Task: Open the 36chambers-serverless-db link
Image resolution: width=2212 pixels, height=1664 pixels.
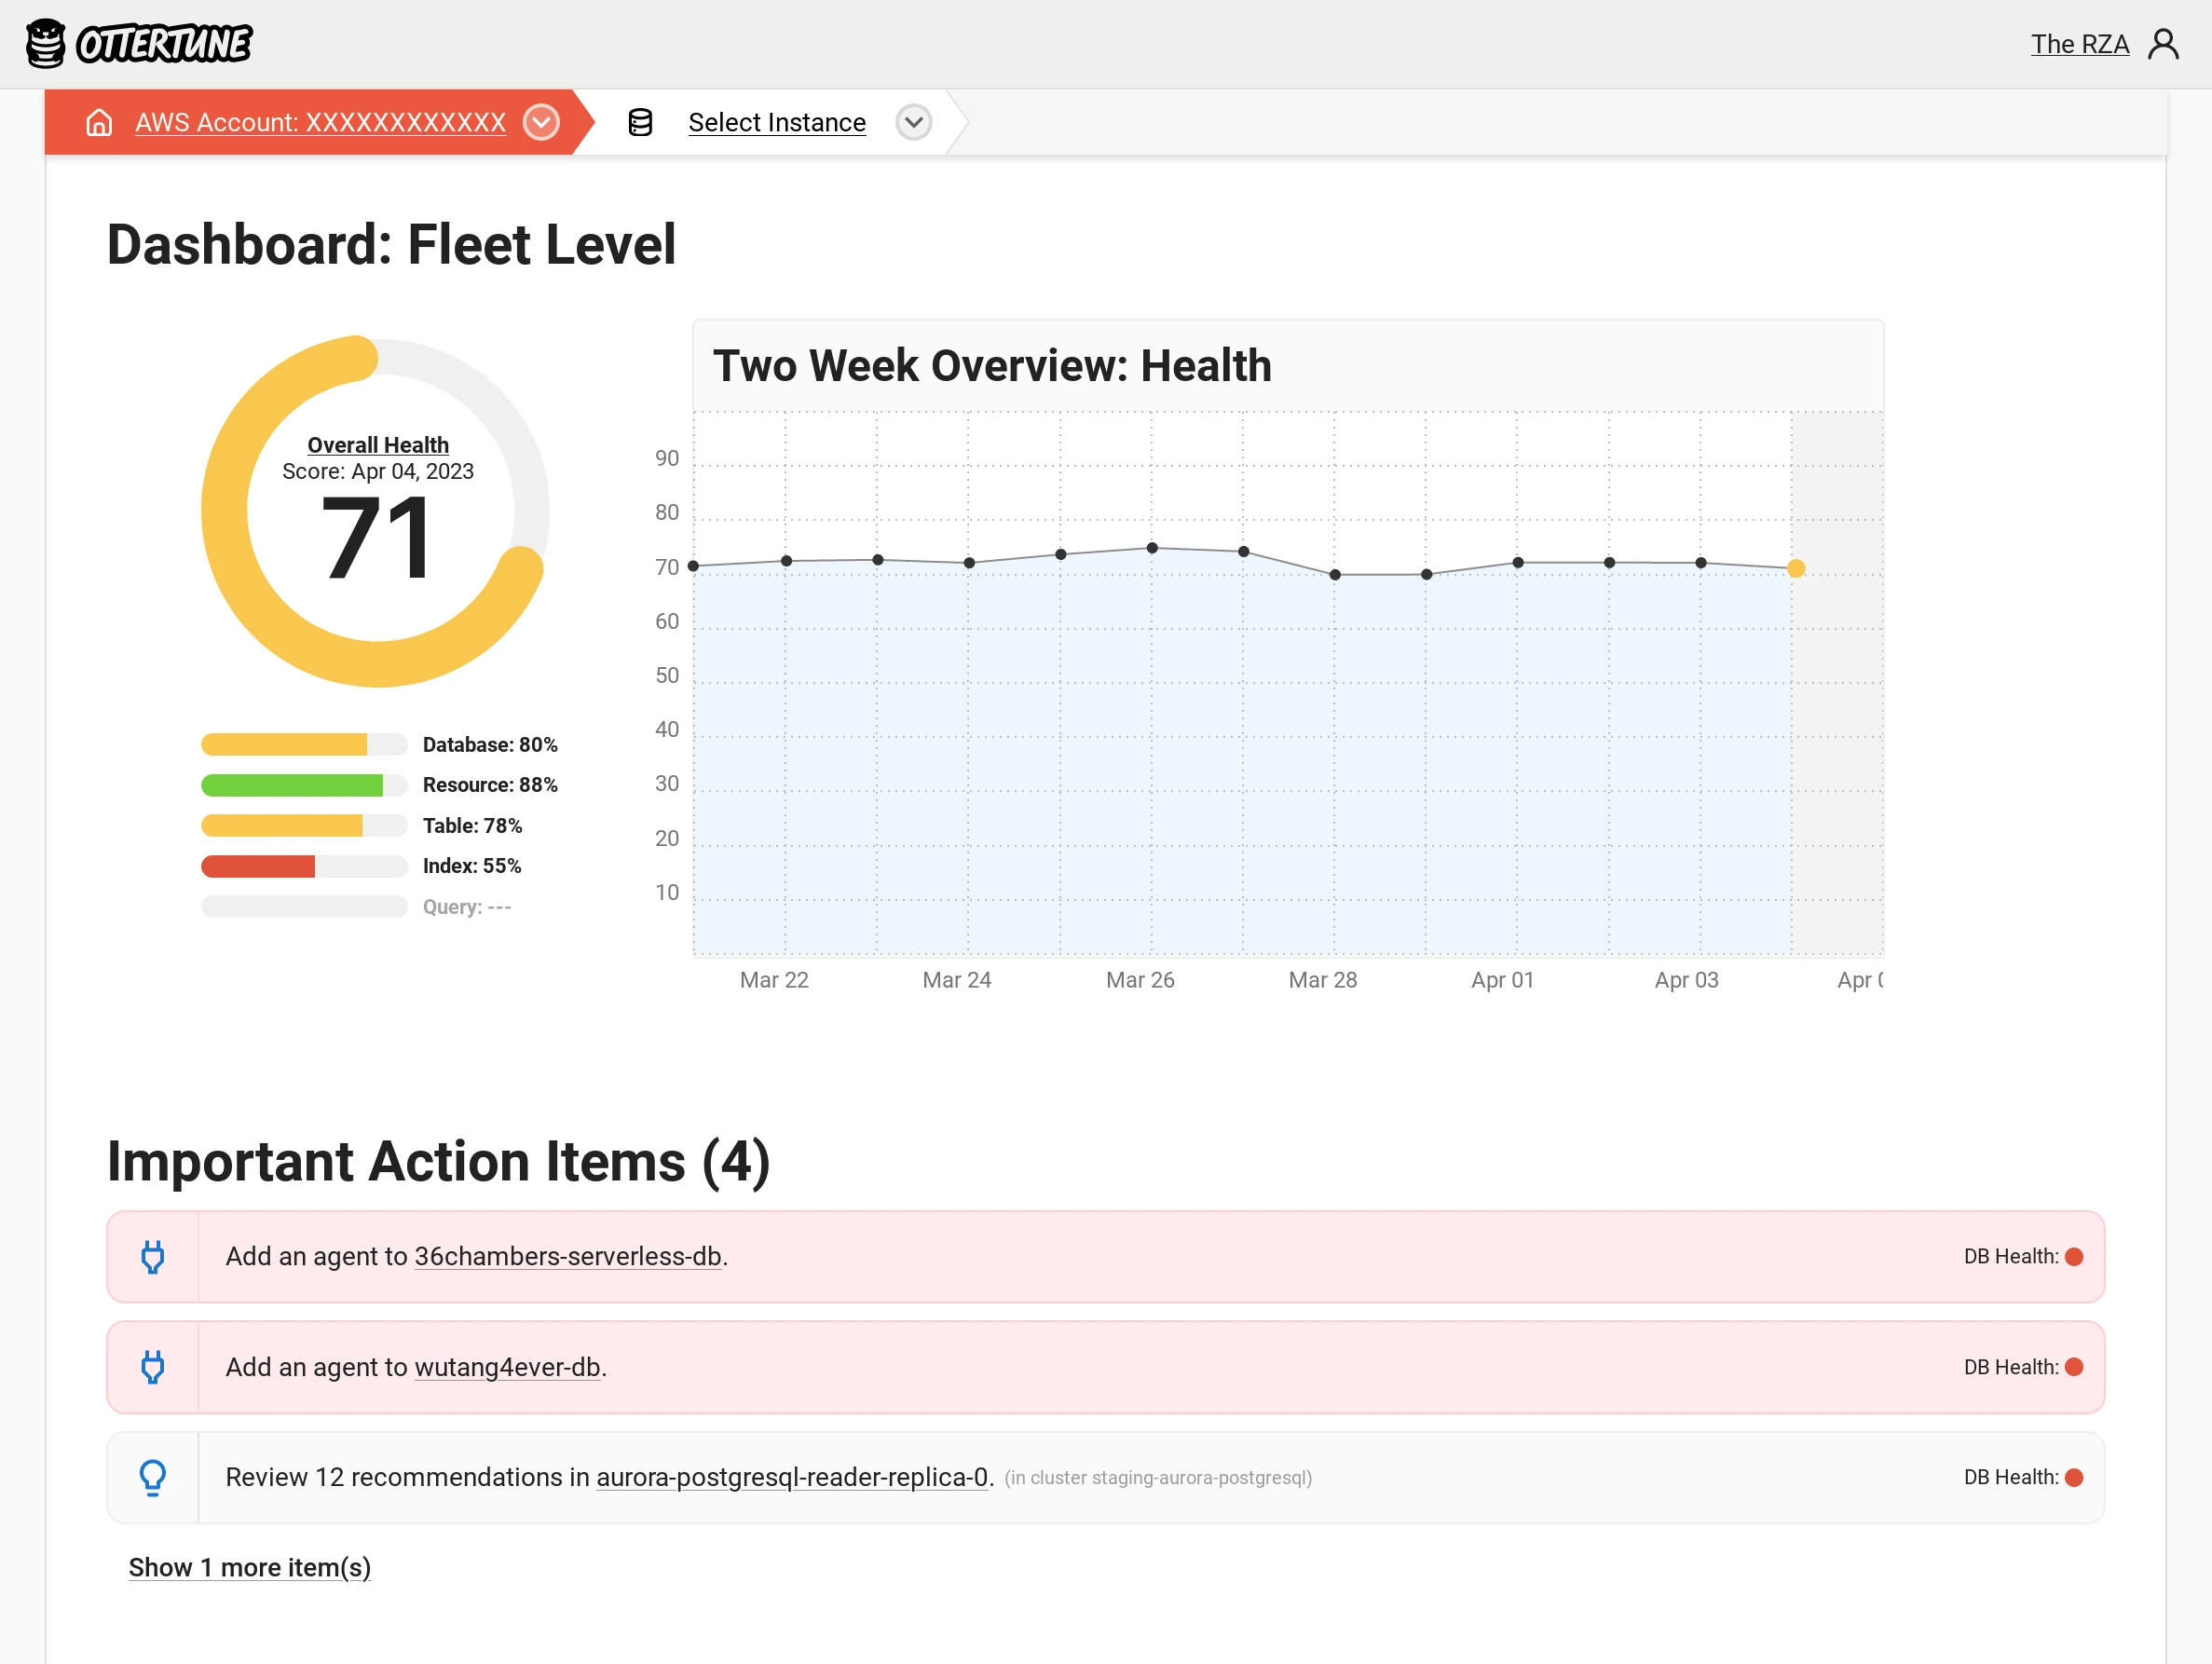Action: 568,1256
